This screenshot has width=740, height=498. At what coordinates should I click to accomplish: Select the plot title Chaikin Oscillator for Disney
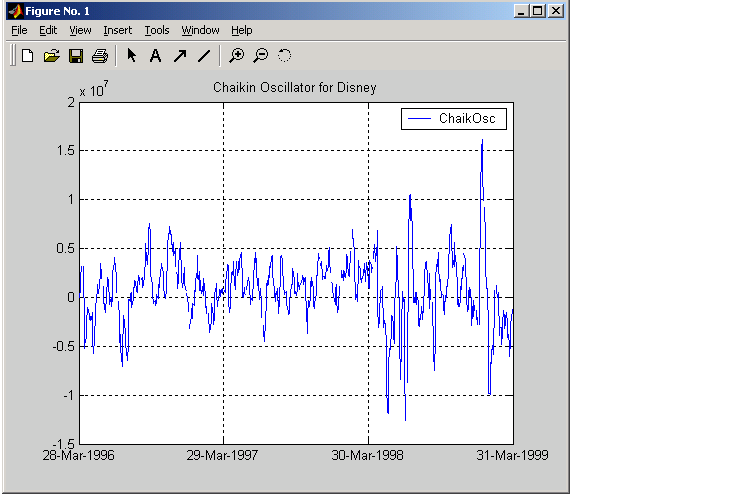[x=295, y=88]
